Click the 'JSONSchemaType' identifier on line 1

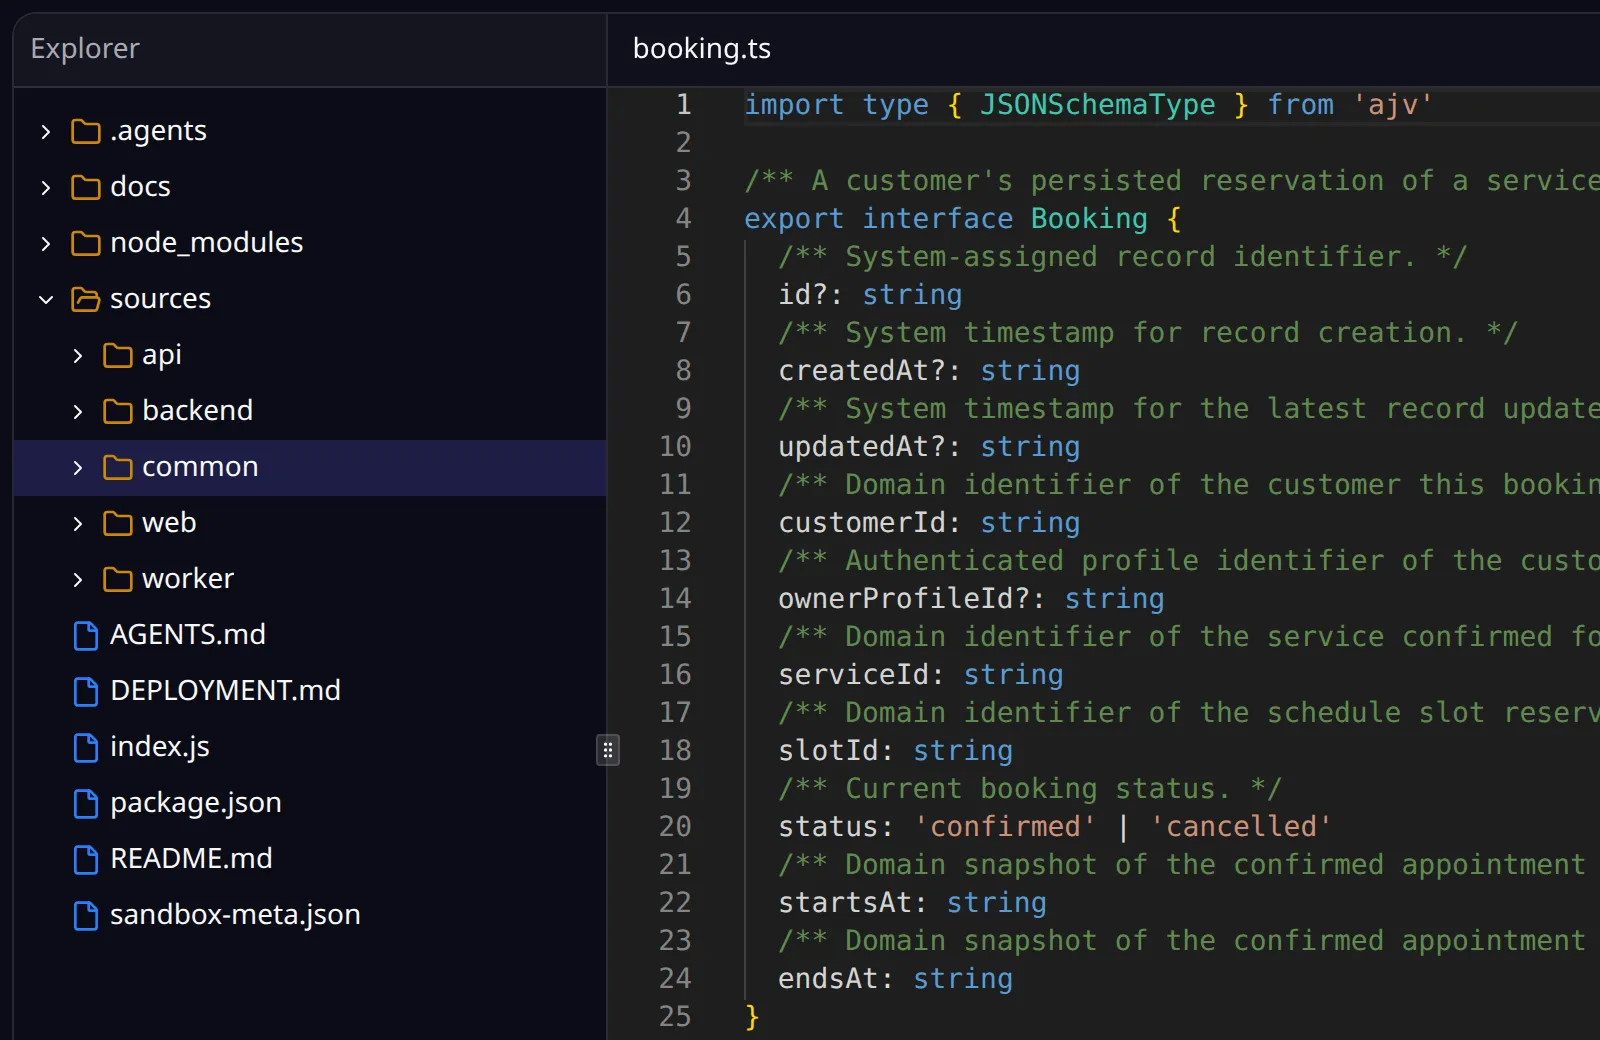(x=1097, y=104)
